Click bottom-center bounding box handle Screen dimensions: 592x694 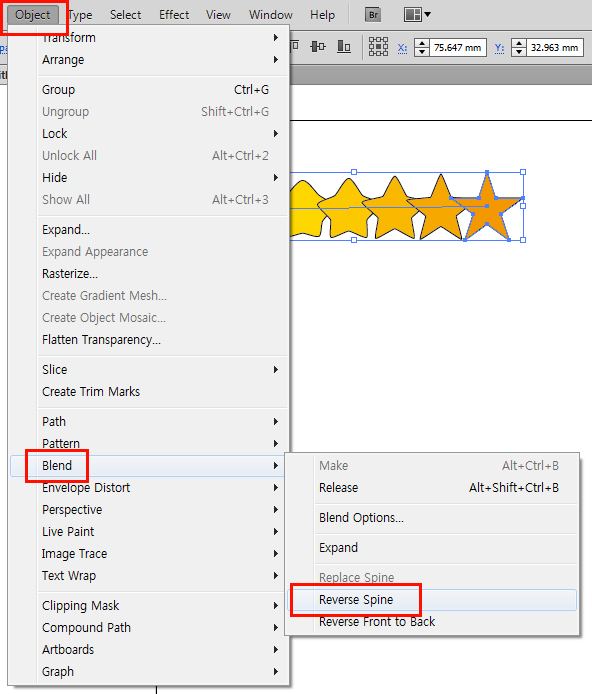(x=354, y=240)
